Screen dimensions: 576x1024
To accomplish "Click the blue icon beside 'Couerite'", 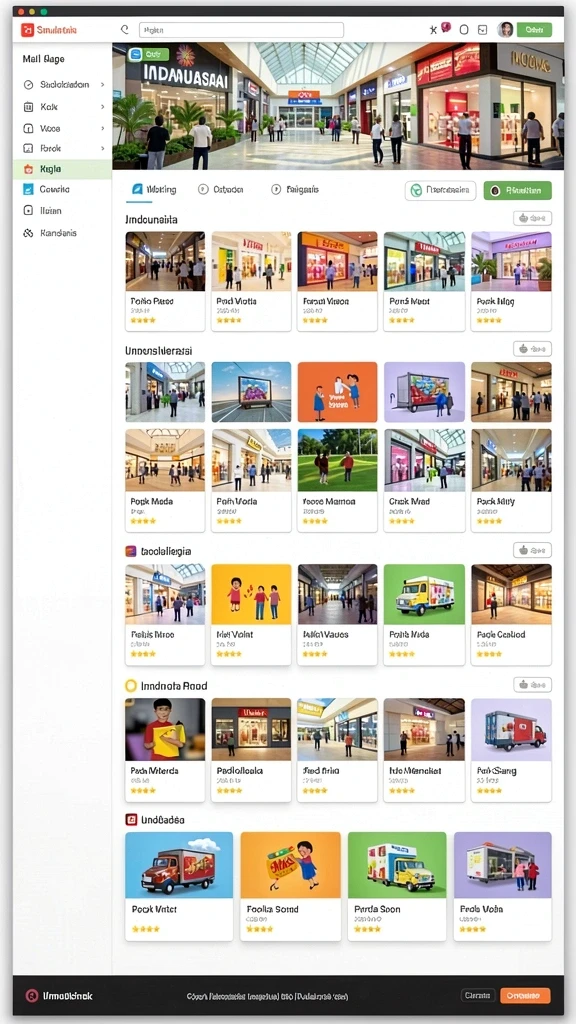I will coord(28,189).
